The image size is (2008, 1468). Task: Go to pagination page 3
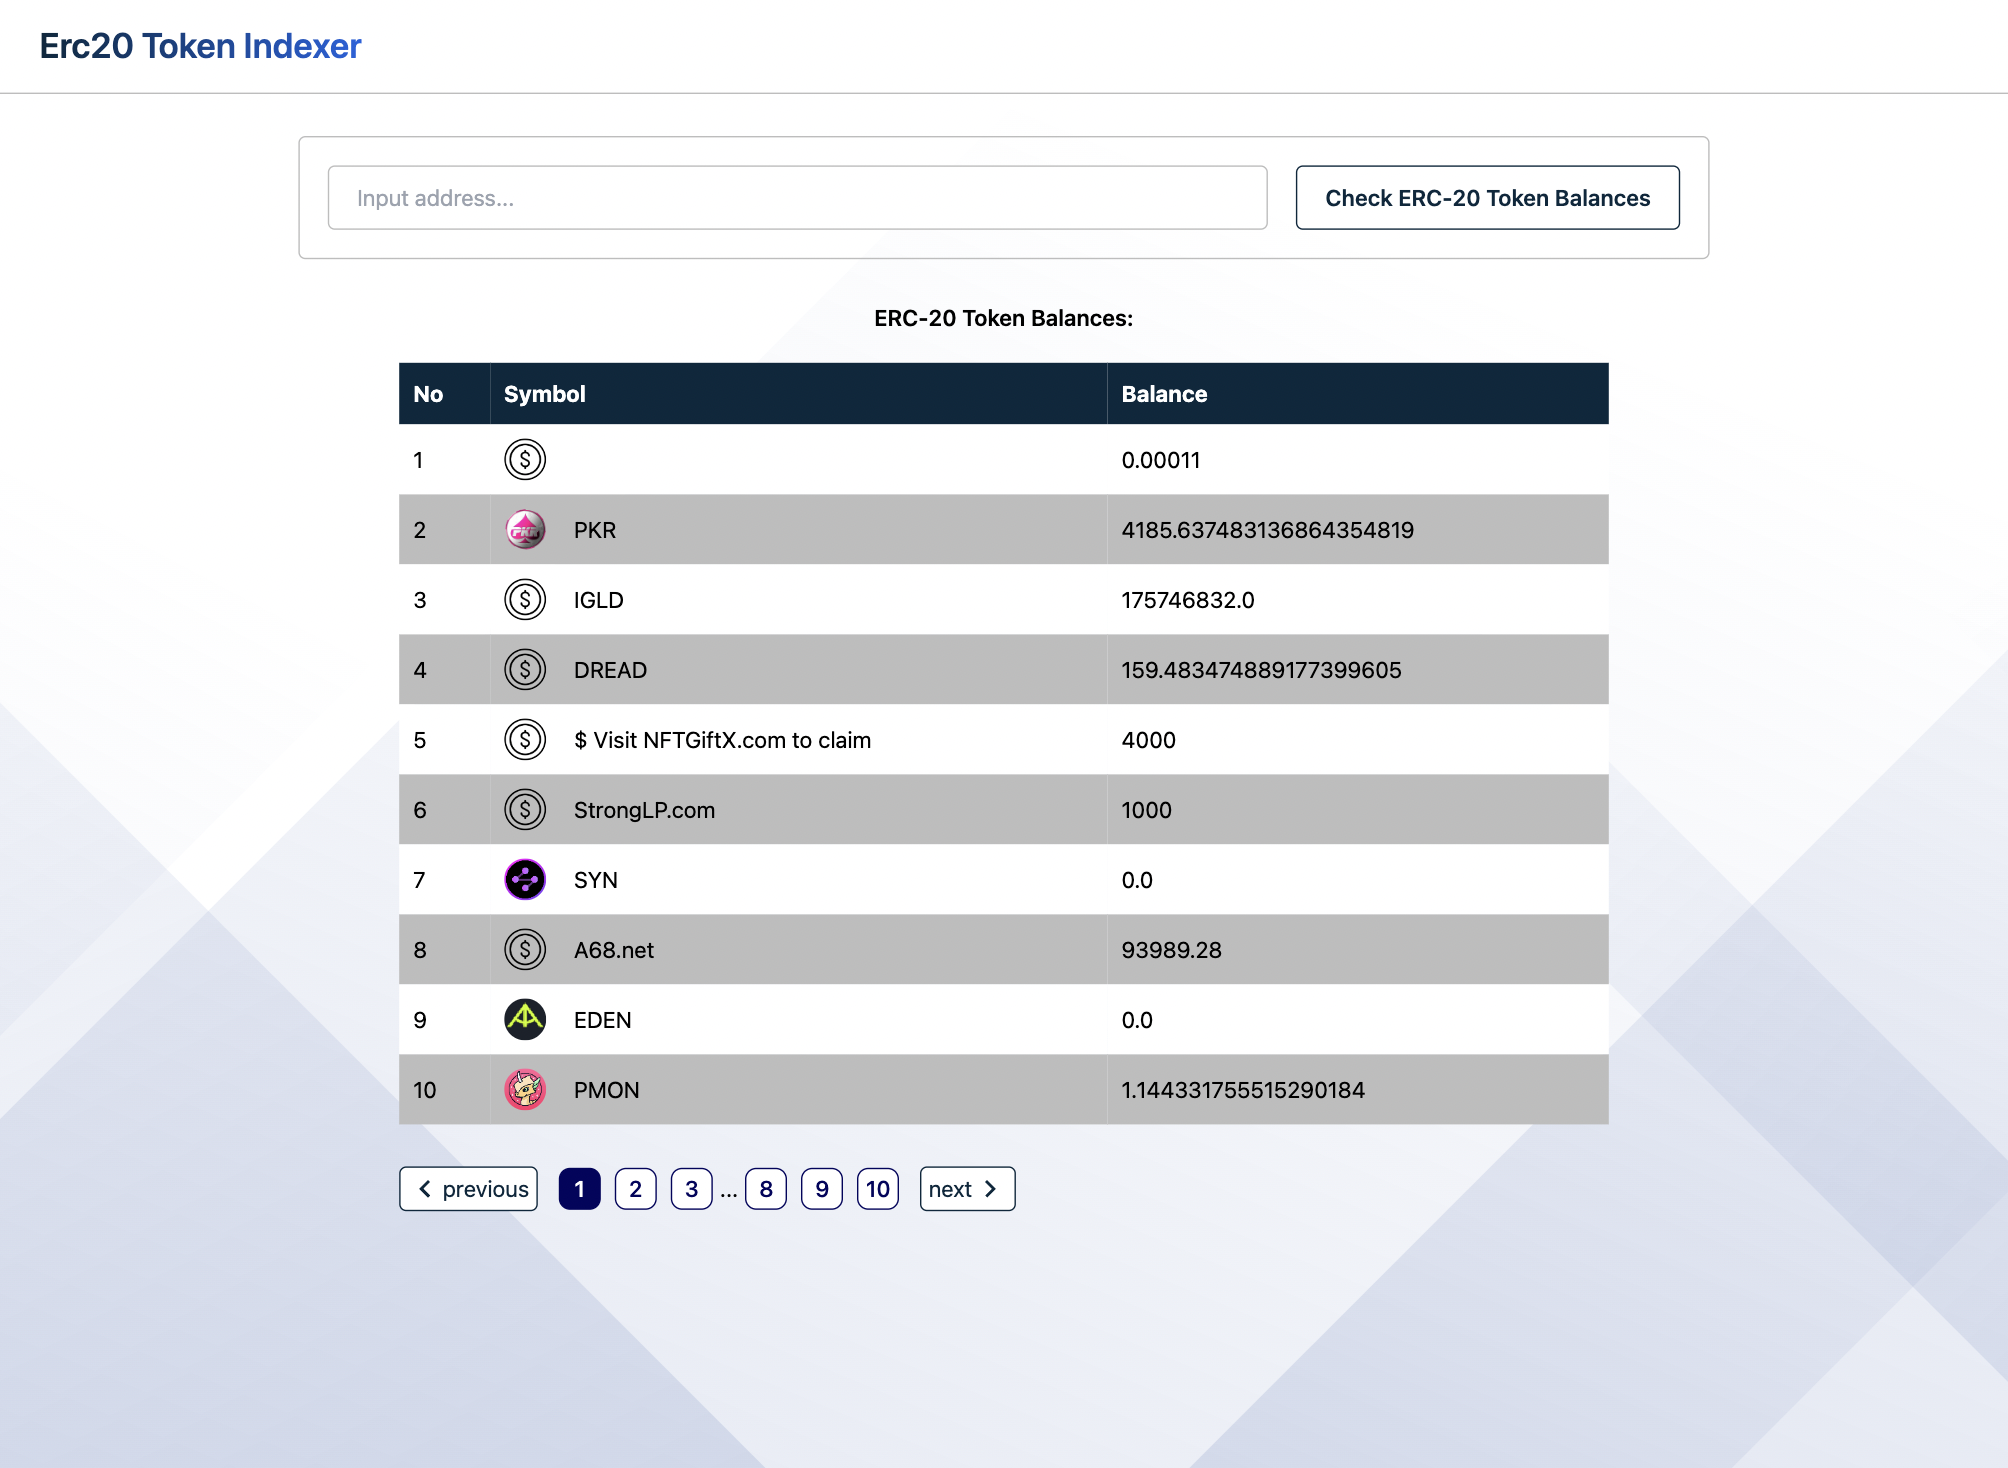691,1189
